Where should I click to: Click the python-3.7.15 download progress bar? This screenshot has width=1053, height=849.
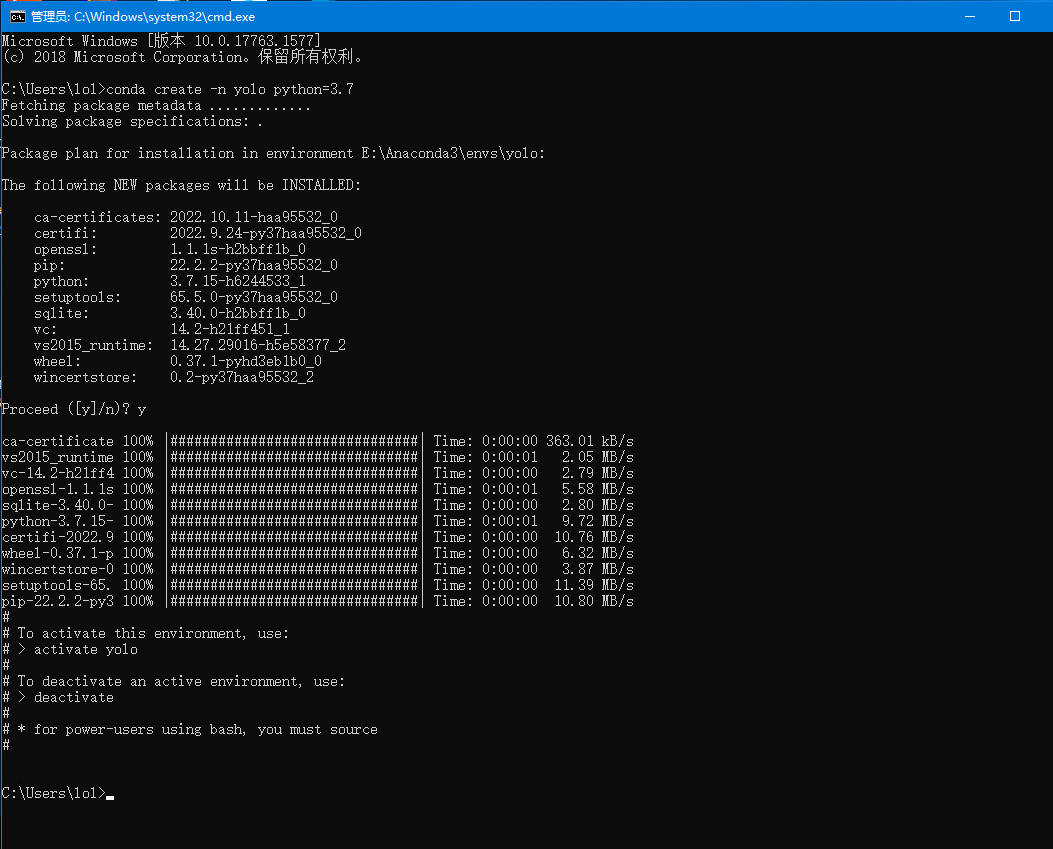[295, 521]
